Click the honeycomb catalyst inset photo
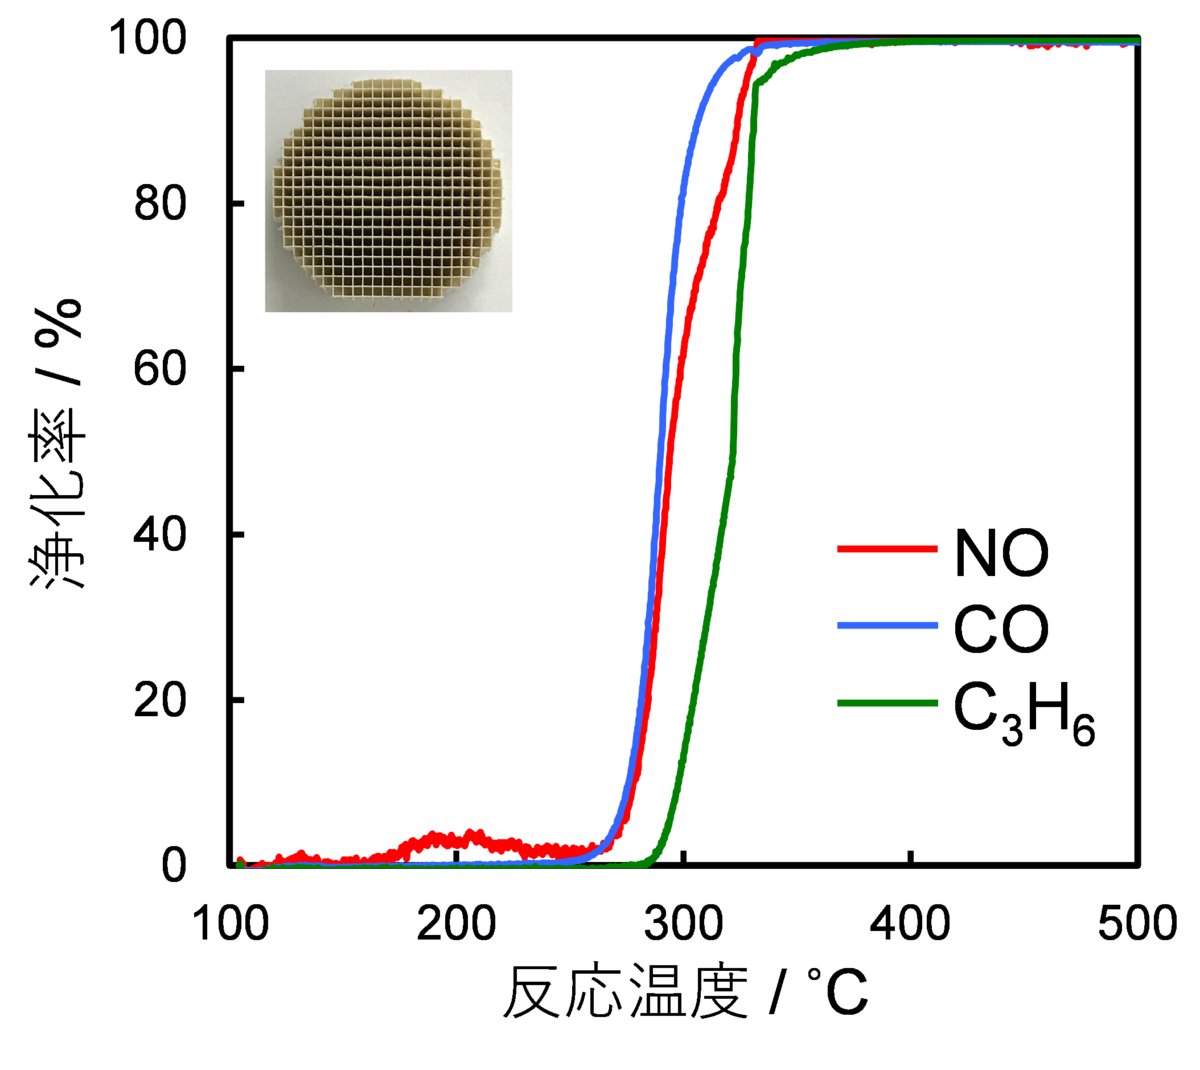Viewport: 1200px width, 1070px height. coord(388,191)
